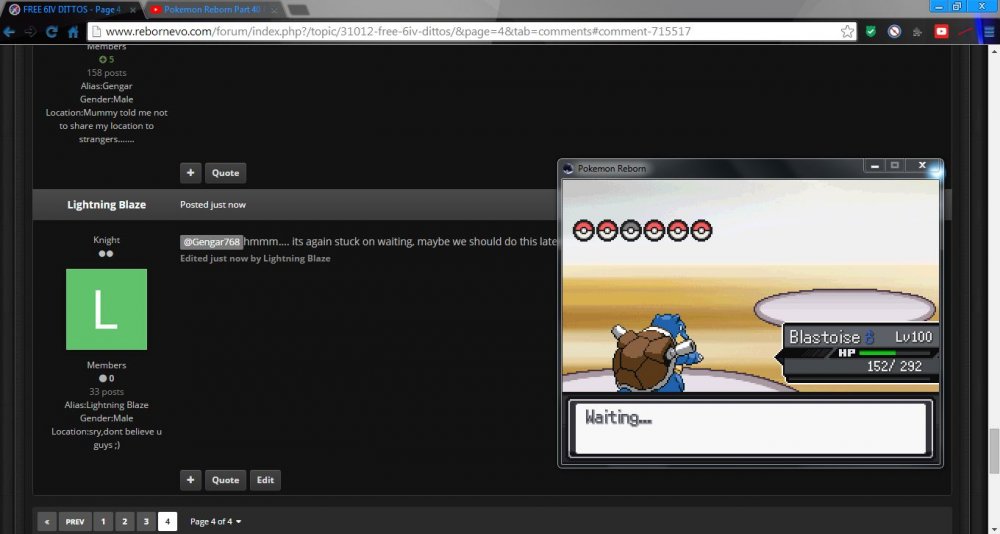Toggle multiquote plus on Lightning Blaze's post

[190, 480]
